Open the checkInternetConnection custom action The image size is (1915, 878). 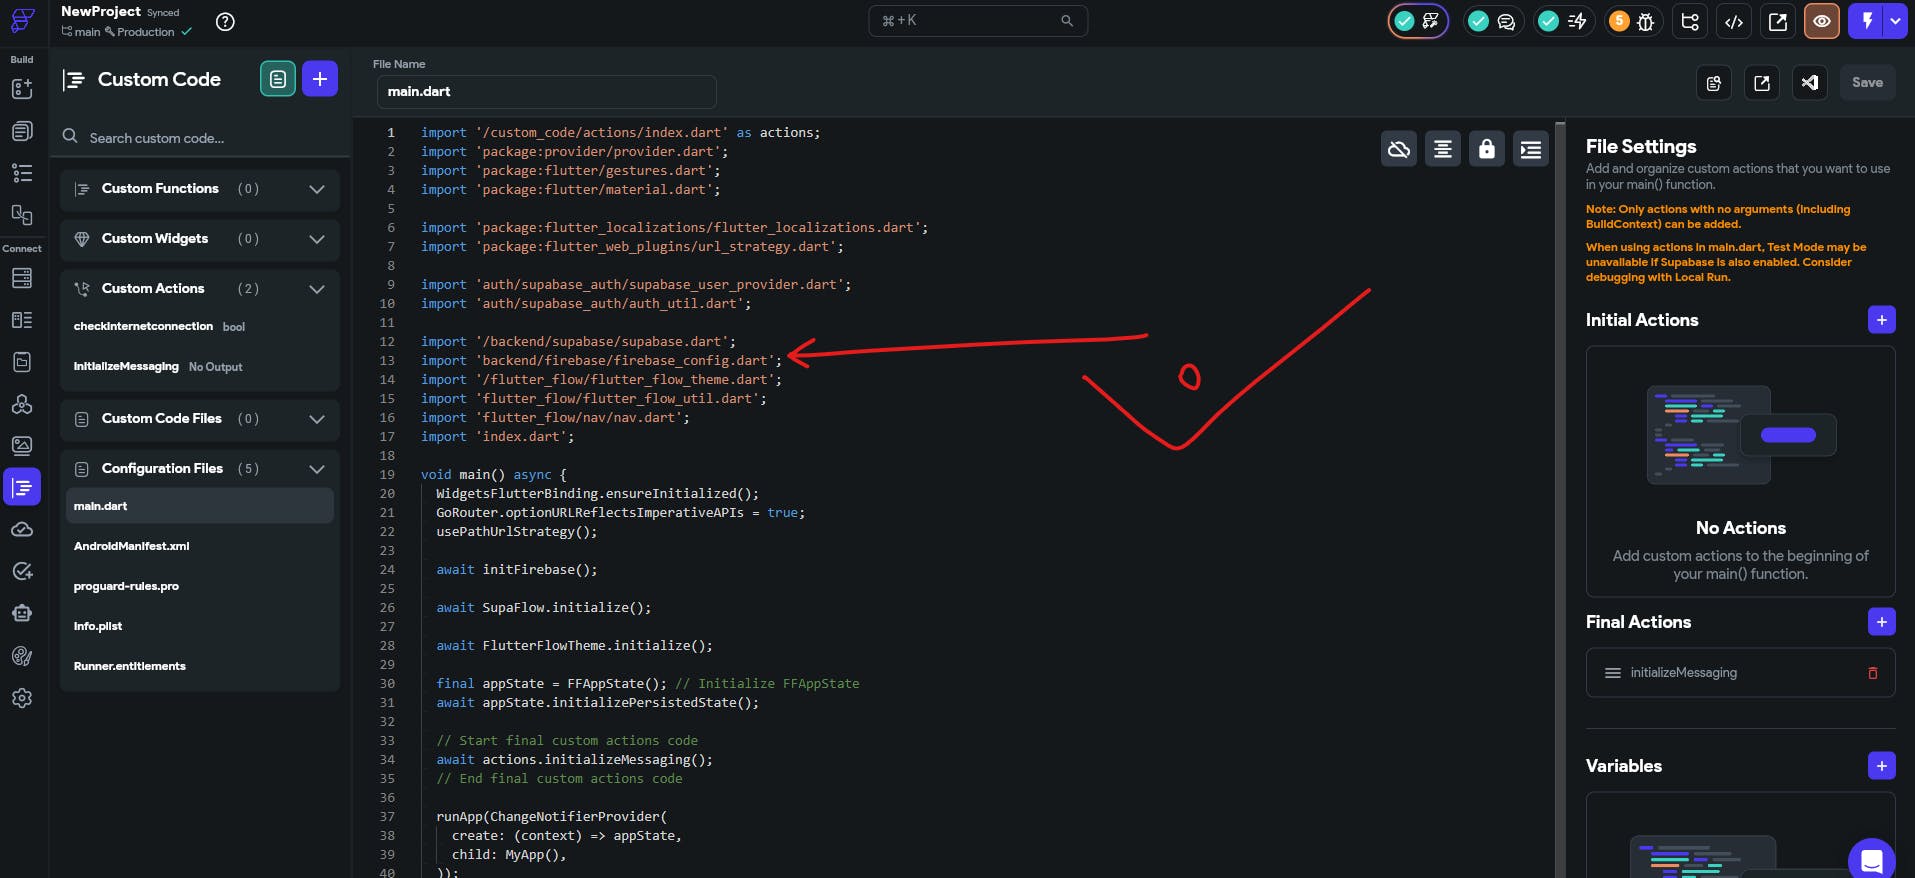pyautogui.click(x=143, y=327)
